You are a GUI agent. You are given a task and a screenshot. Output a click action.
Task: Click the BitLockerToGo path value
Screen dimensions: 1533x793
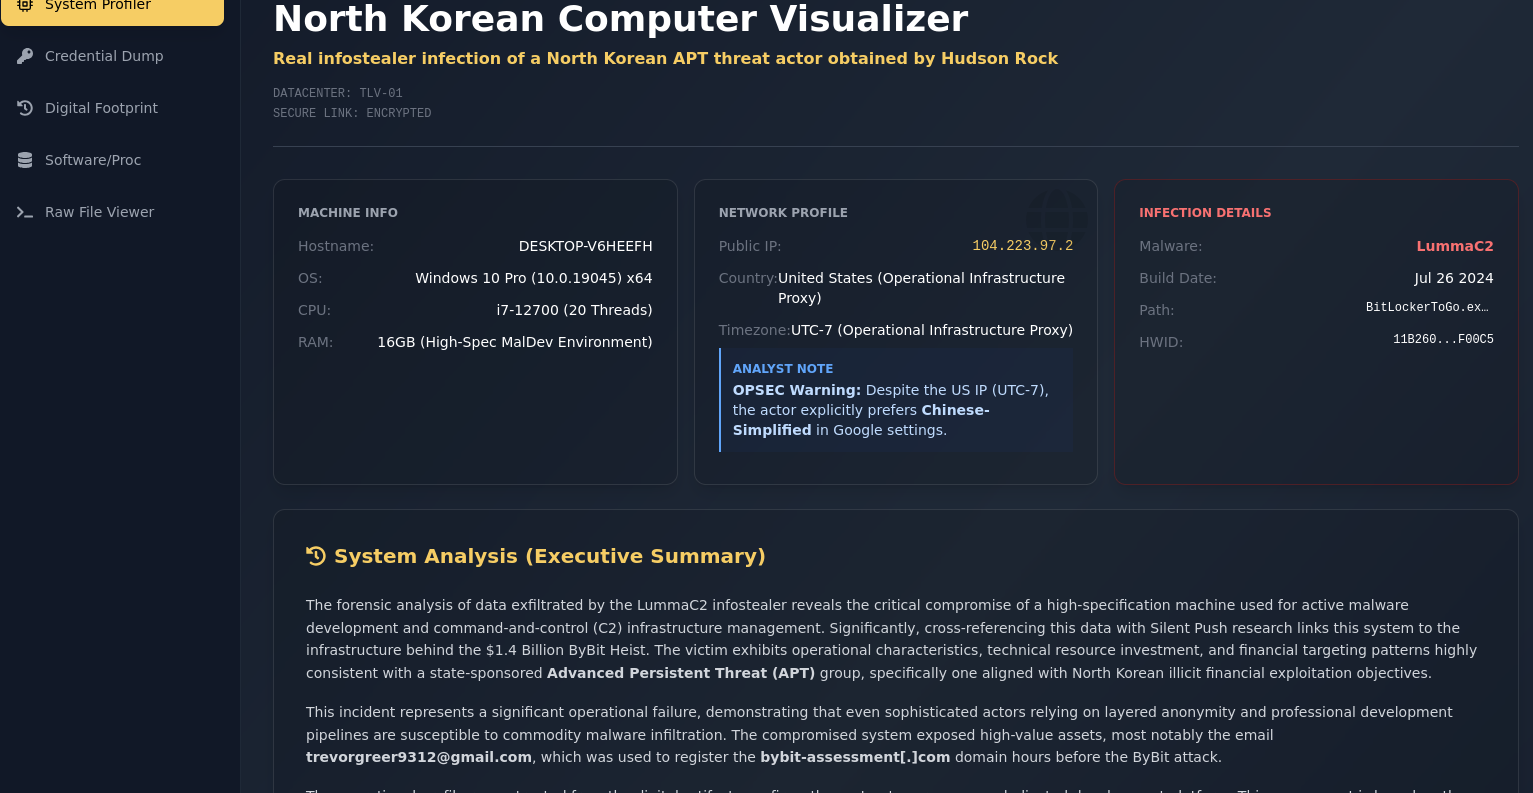(1429, 308)
